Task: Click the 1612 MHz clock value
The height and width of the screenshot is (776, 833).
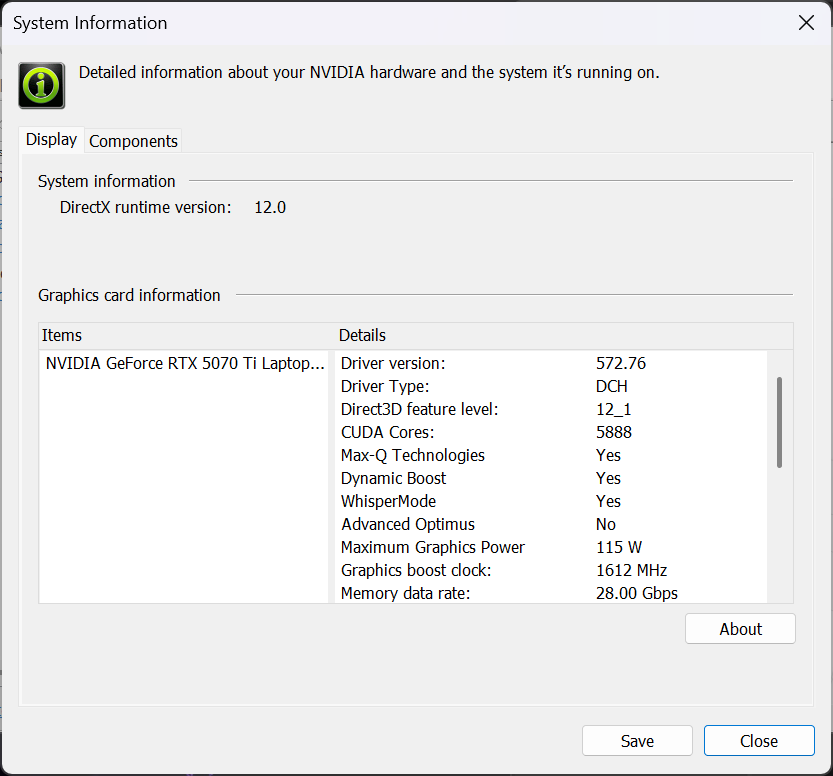Action: pyautogui.click(x=631, y=570)
